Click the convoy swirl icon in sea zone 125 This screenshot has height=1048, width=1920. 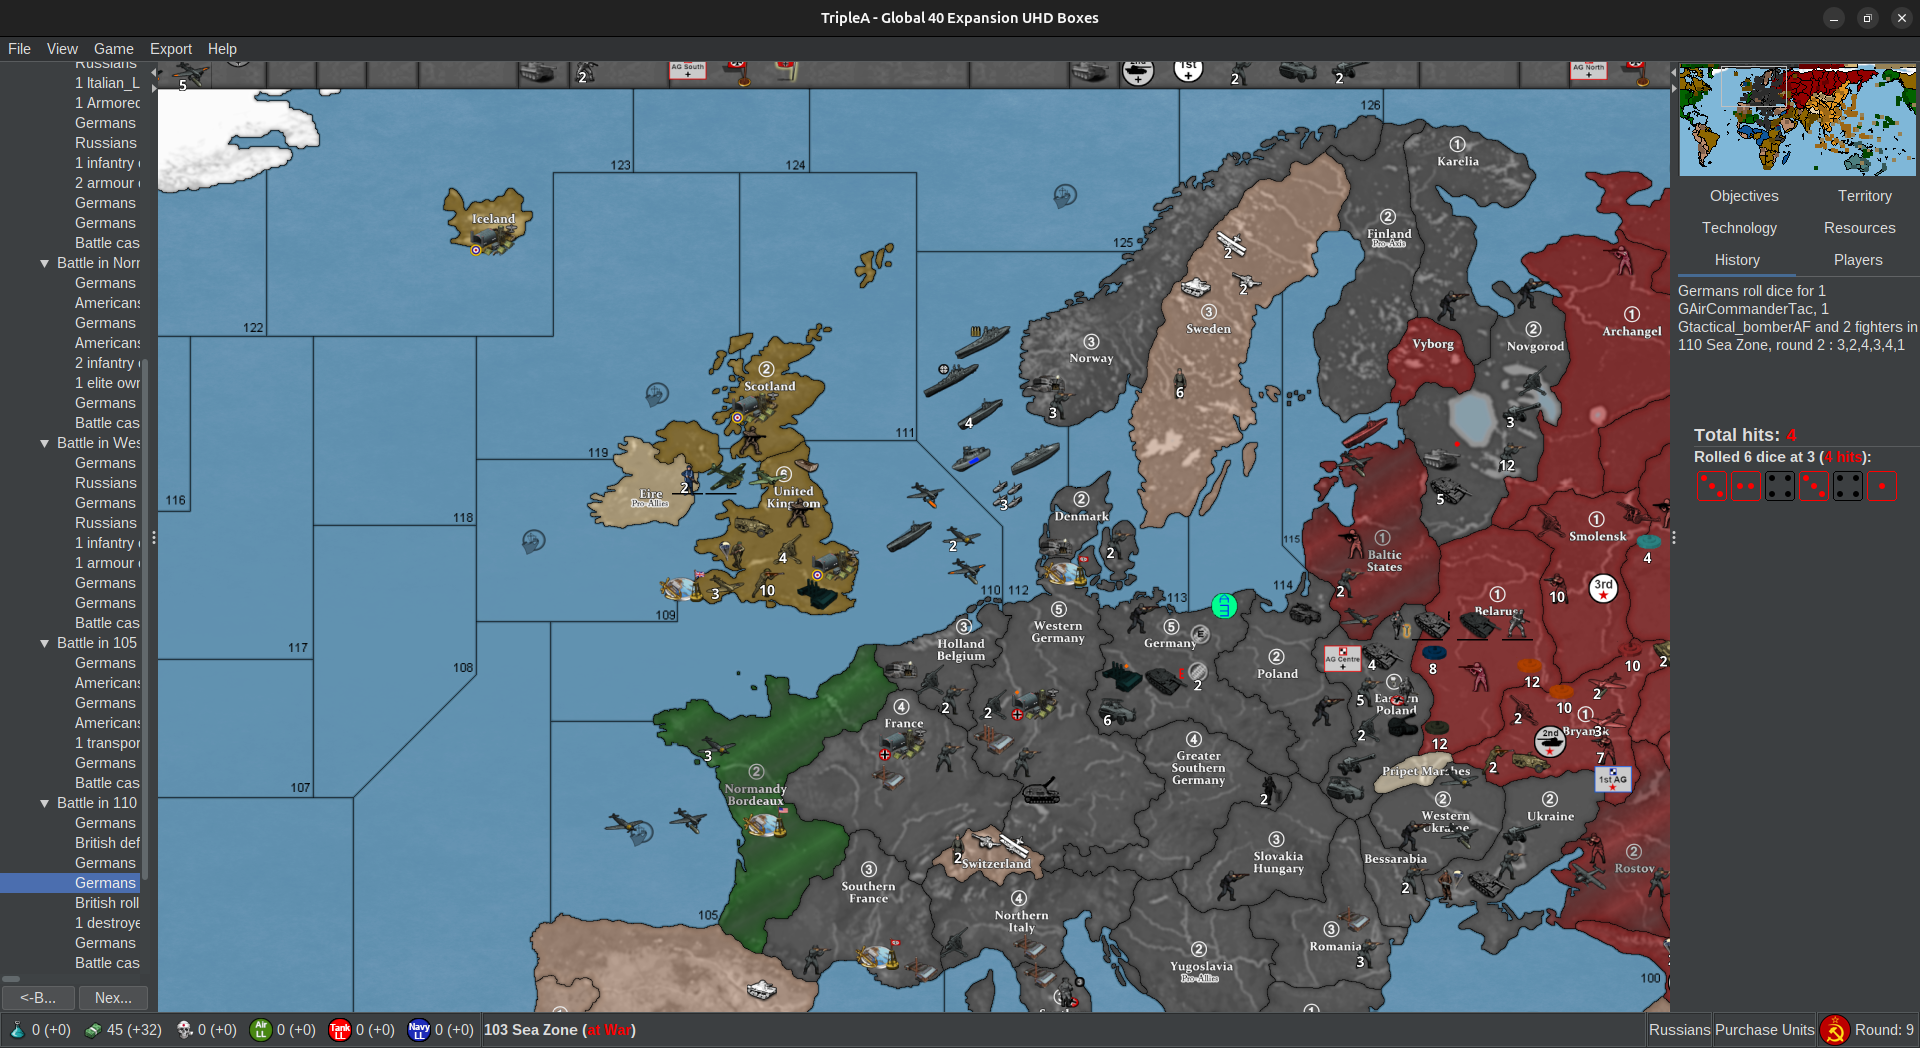click(1064, 196)
